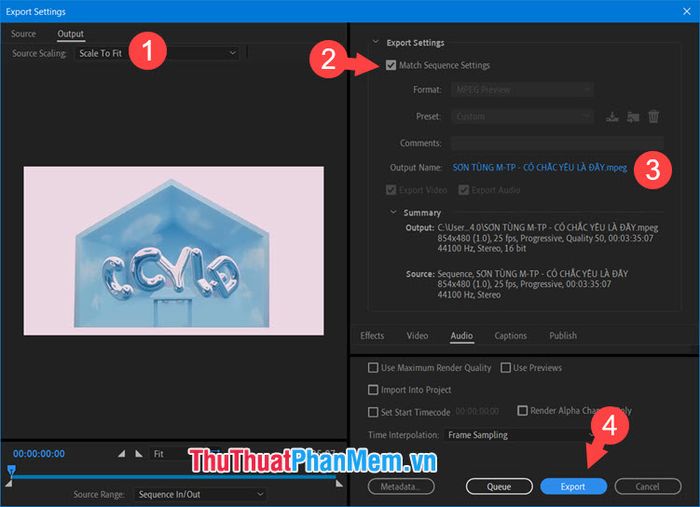Viewport: 700px width, 507px height.
Task: Open the Effects tab
Action: pyautogui.click(x=372, y=336)
